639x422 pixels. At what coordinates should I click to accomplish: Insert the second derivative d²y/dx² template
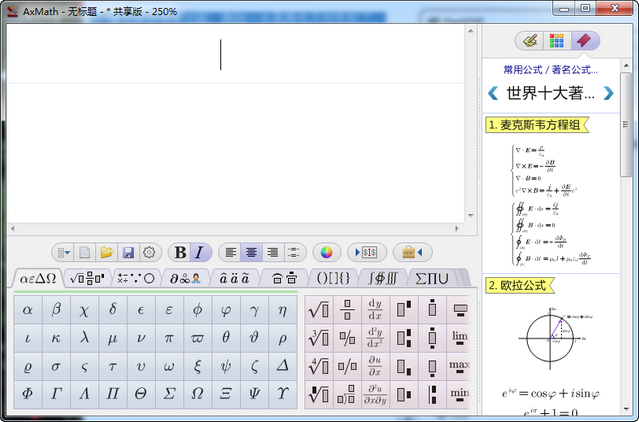(x=375, y=338)
